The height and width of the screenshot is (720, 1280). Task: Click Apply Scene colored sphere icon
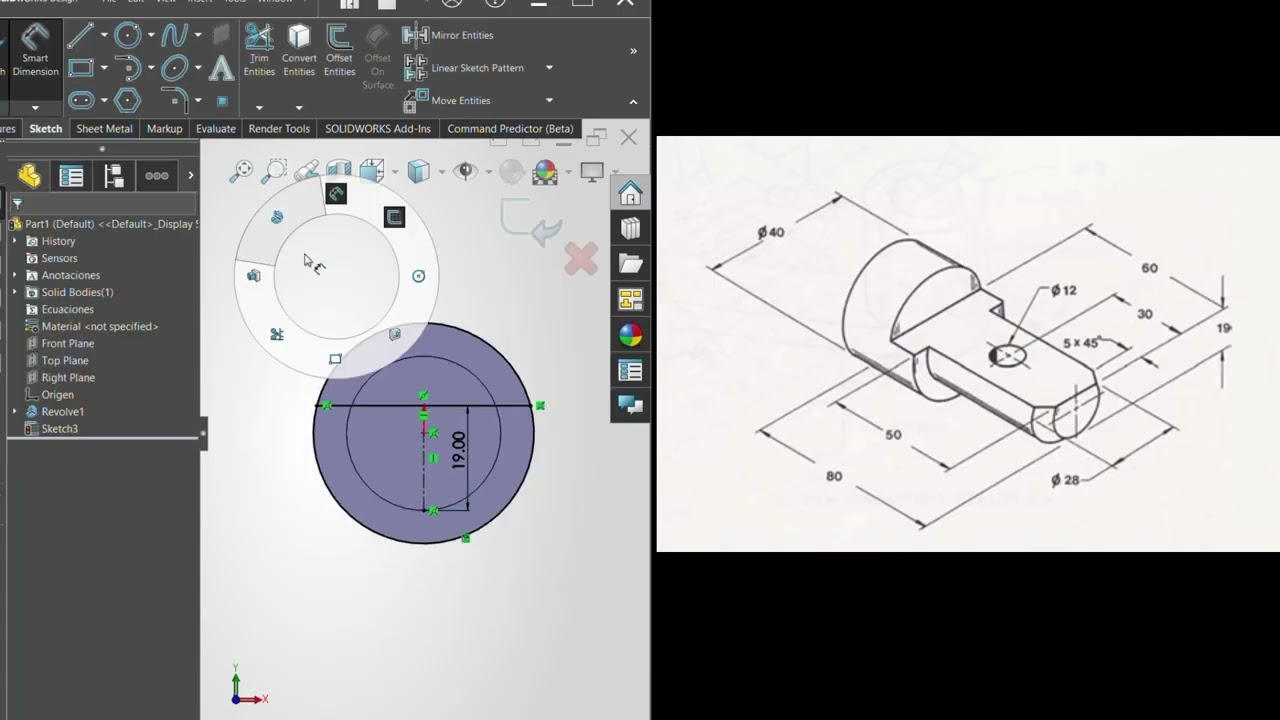pos(545,171)
